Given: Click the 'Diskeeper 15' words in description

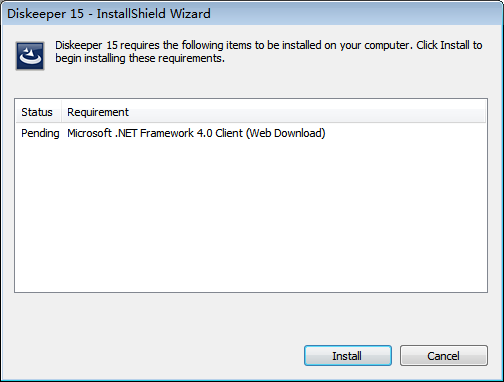Looking at the screenshot, I should click(87, 45).
